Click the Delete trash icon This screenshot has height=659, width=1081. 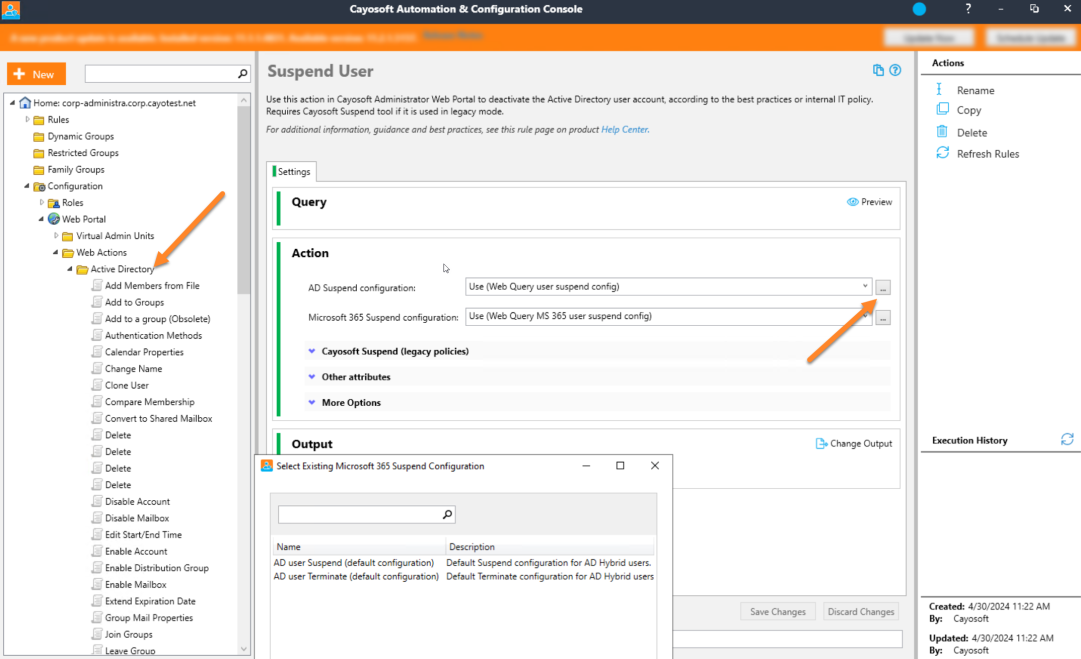tap(942, 131)
